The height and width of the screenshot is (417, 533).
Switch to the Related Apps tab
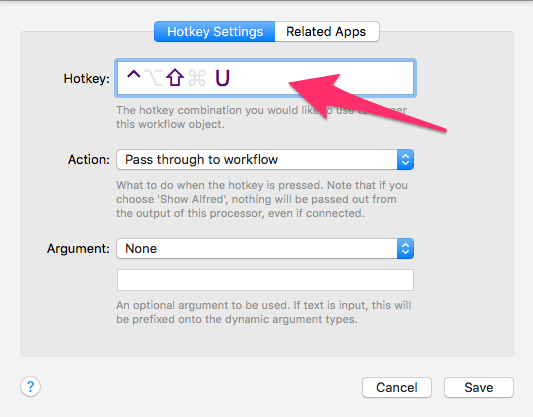click(327, 32)
